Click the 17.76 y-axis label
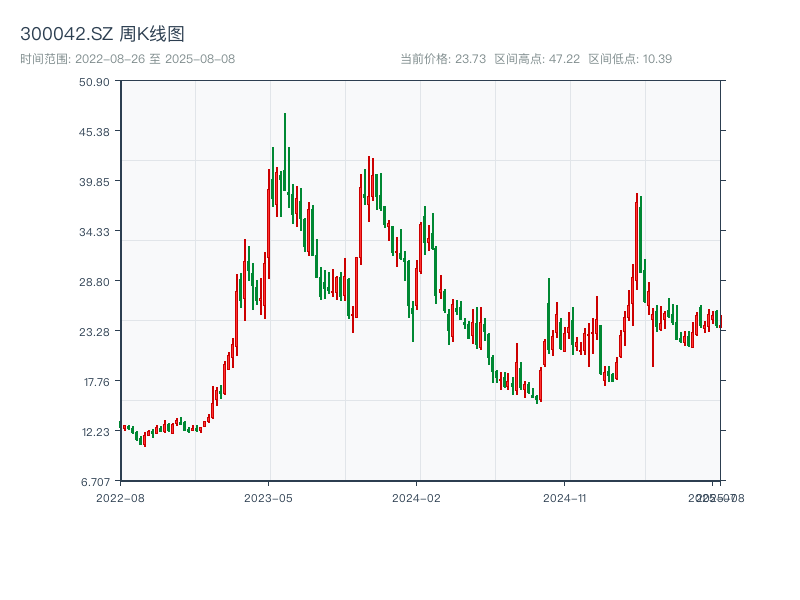 96,382
